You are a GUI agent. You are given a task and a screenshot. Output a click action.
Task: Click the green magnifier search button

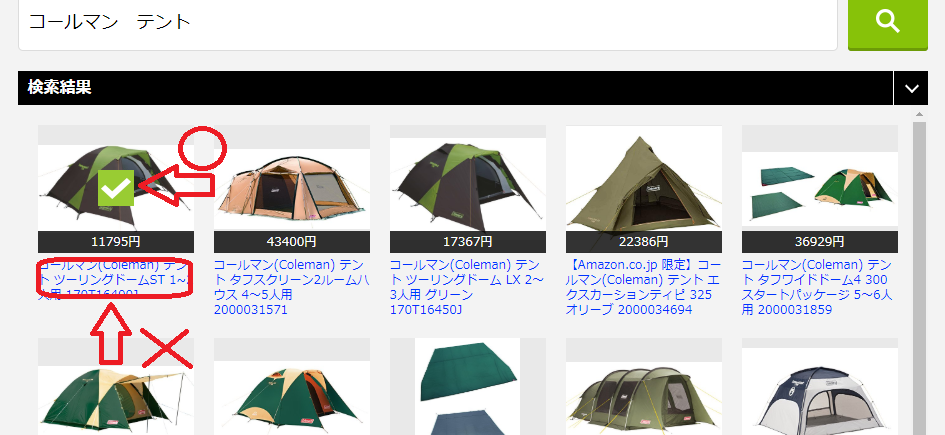point(887,23)
